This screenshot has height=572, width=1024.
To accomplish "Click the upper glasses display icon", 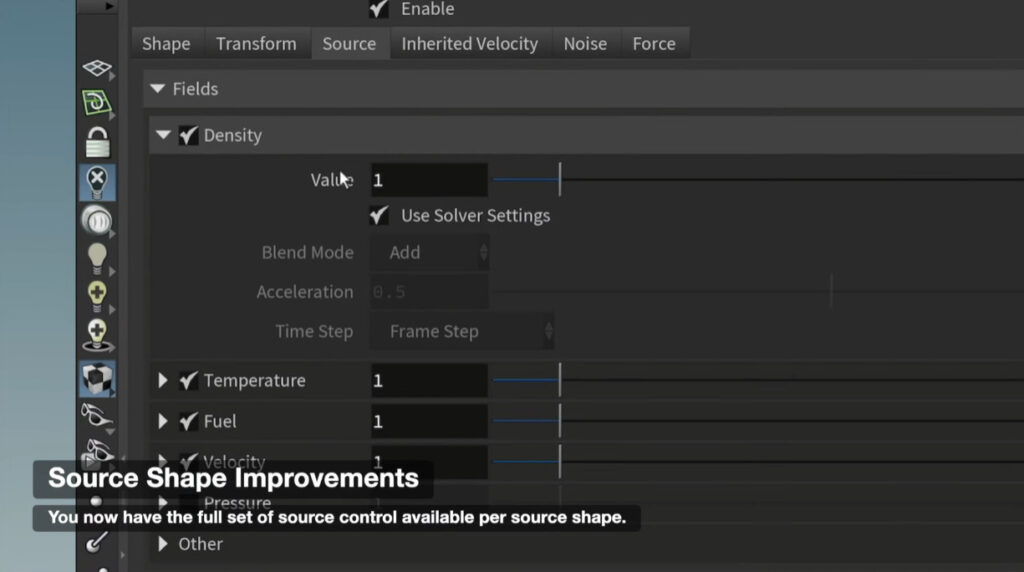I will pos(97,415).
